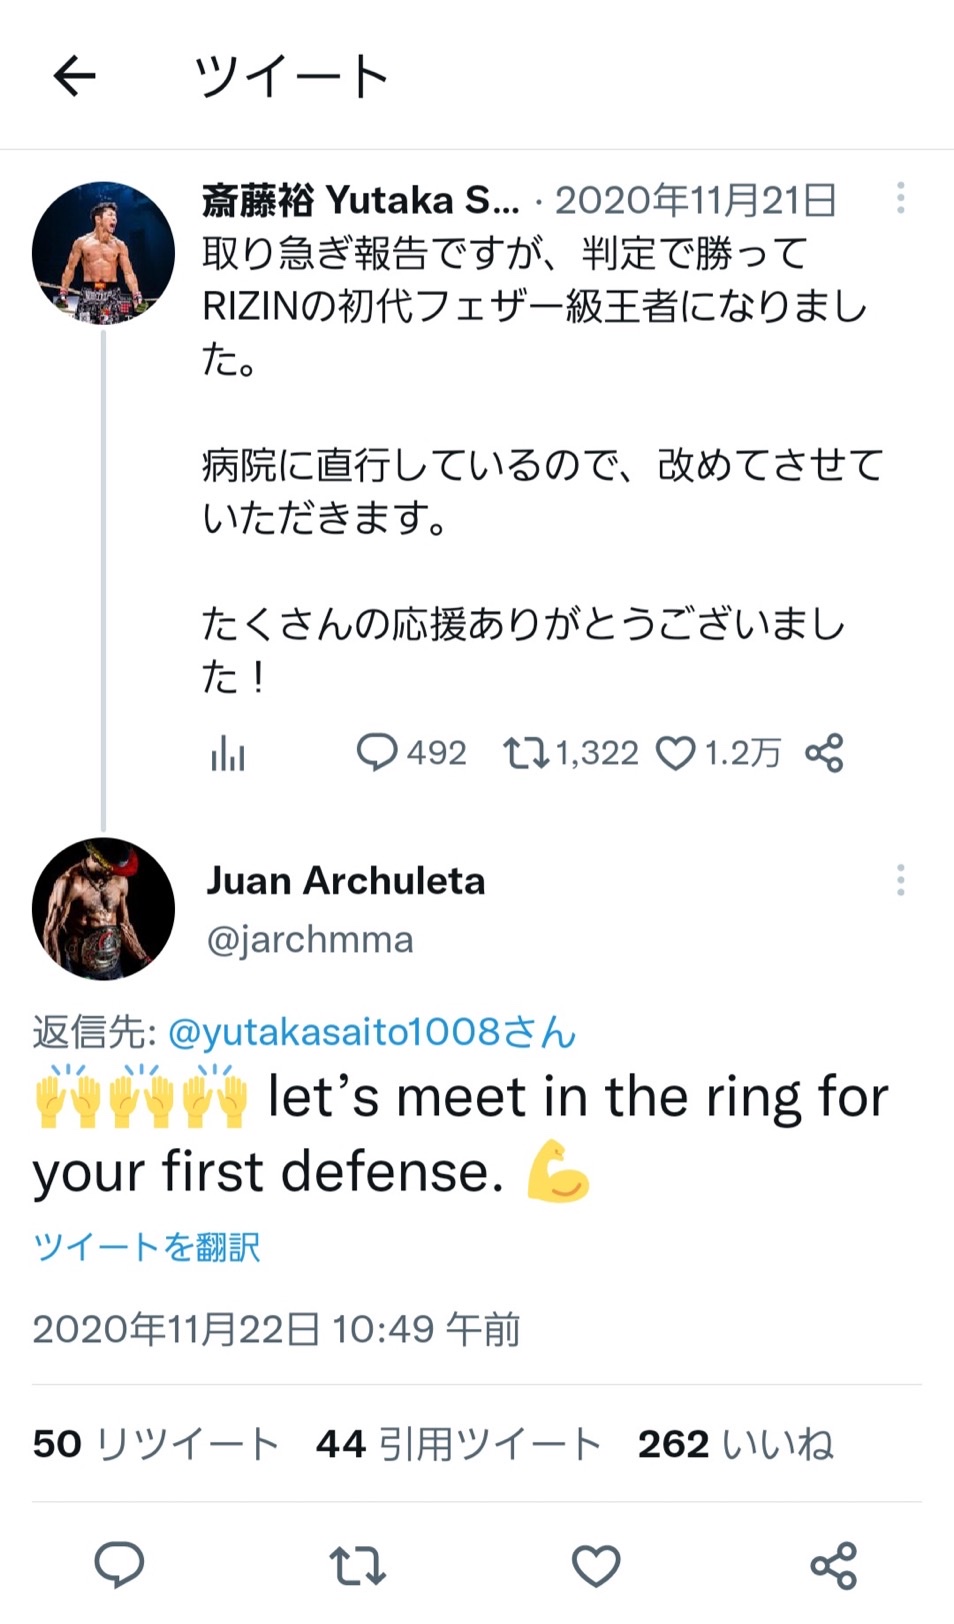Image resolution: width=954 pixels, height=1624 pixels.
Task: Share Juan Archuleta's reply tweet
Action: 834,1565
